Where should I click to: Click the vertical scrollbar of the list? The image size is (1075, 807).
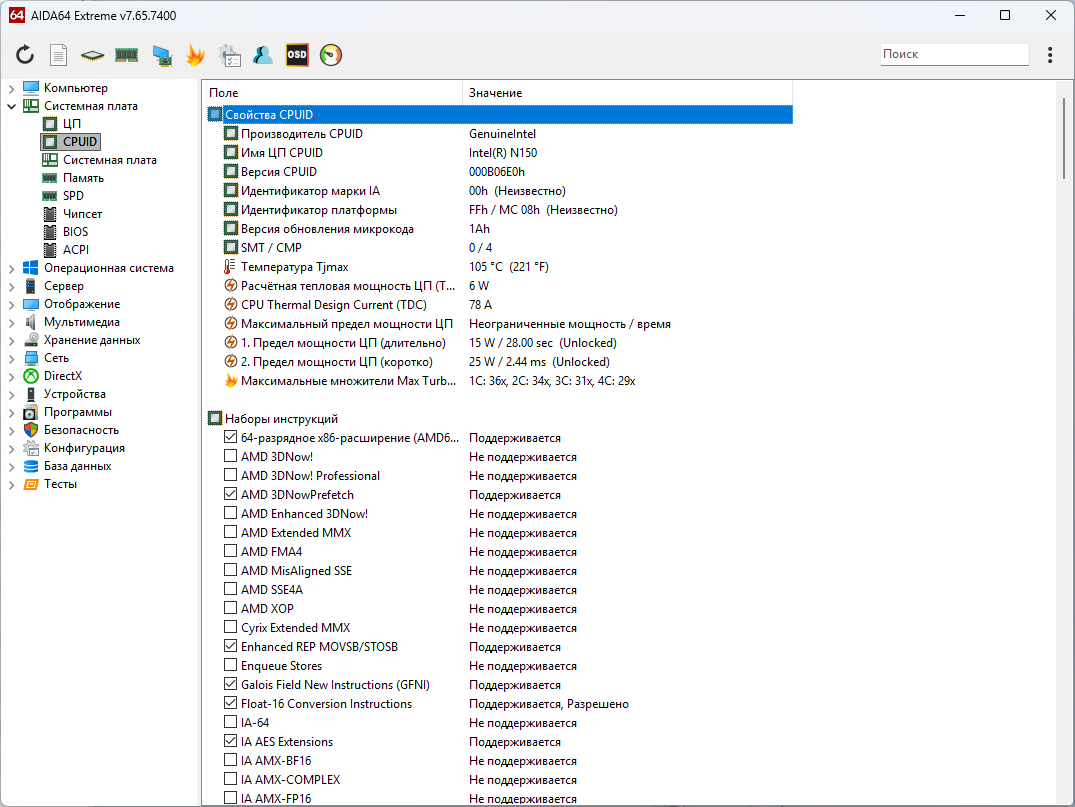(1065, 450)
